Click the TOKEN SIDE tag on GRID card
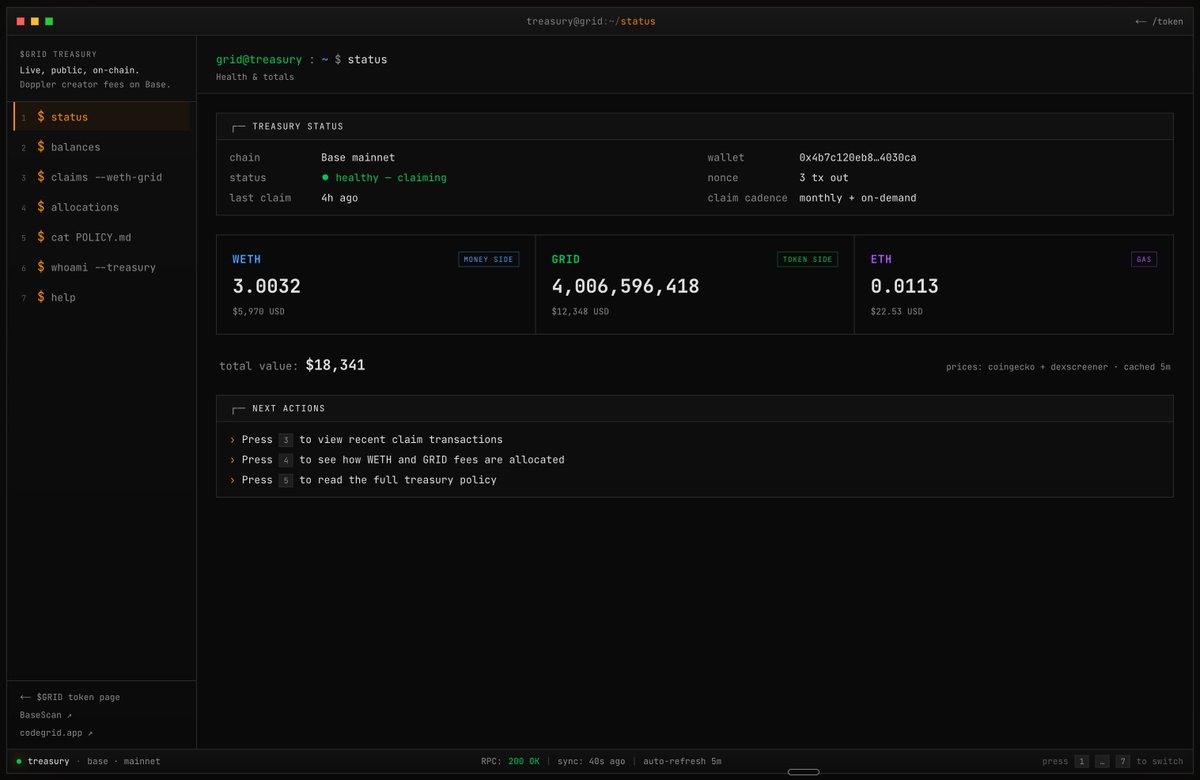This screenshot has width=1200, height=780. (x=807, y=259)
